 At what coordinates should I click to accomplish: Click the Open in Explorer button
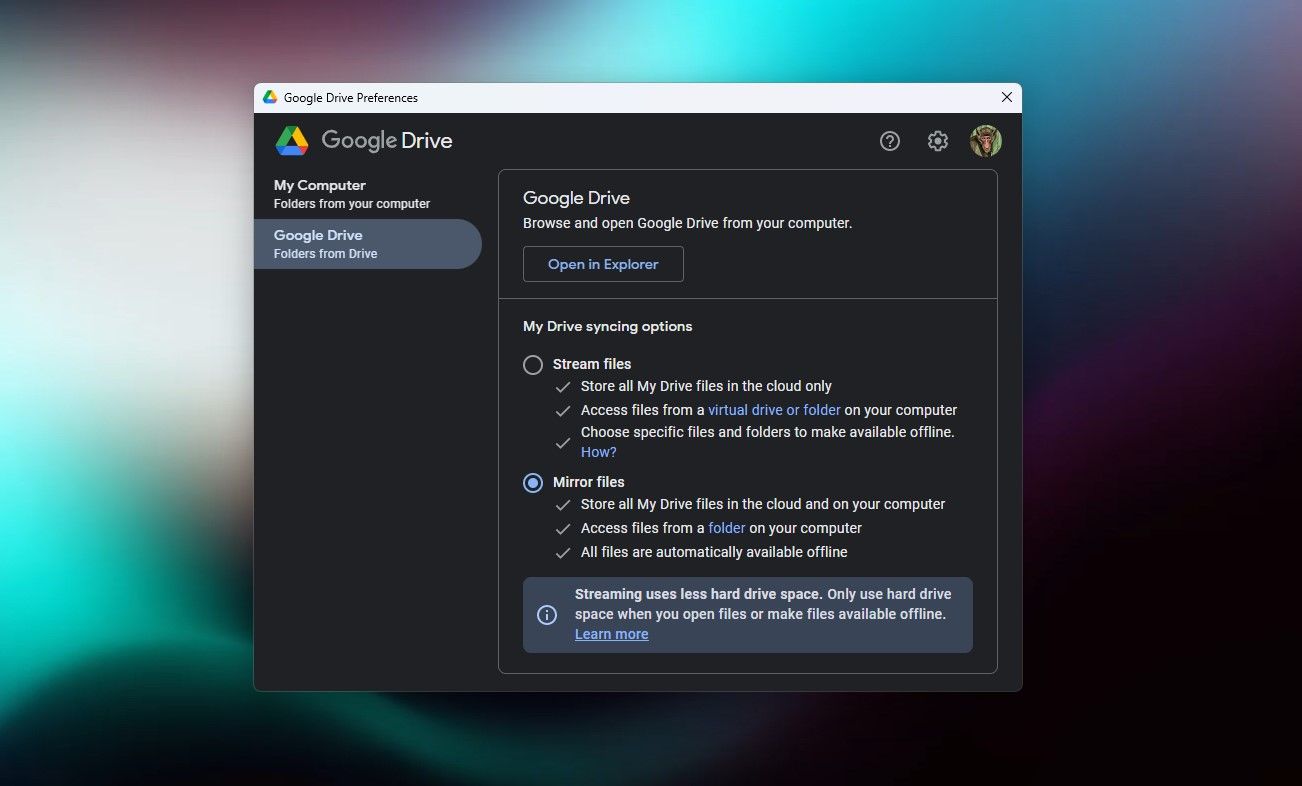(603, 264)
